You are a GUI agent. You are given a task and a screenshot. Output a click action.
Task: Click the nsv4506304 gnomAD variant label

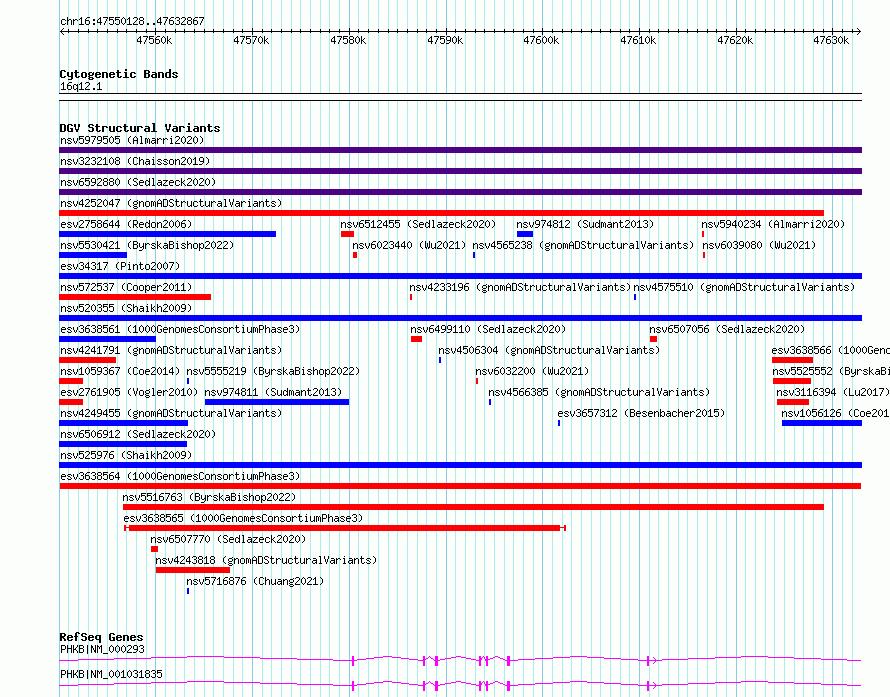[549, 350]
